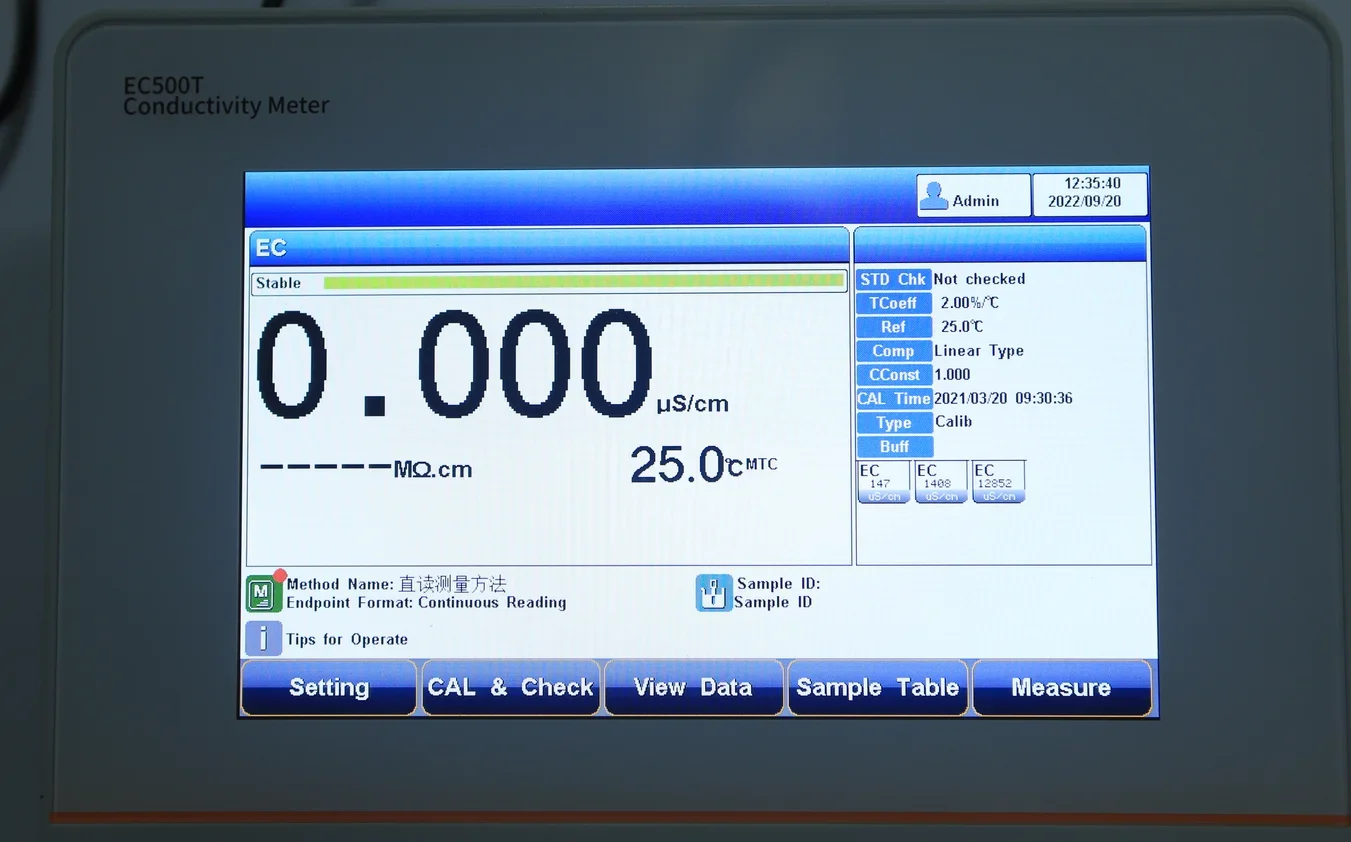Viewport: 1351px width, 842px height.
Task: Open the Tips for Operate info icon
Action: coord(264,638)
